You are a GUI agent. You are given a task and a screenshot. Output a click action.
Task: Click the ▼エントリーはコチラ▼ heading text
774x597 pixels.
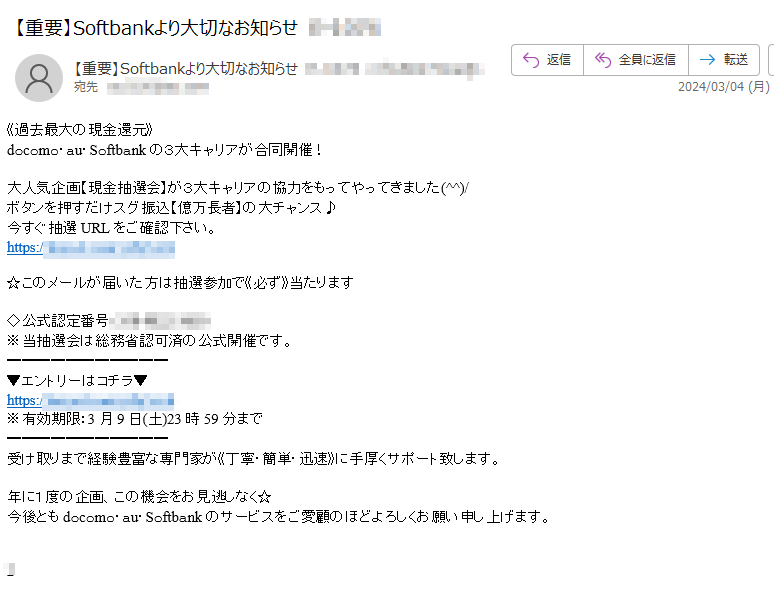click(77, 381)
